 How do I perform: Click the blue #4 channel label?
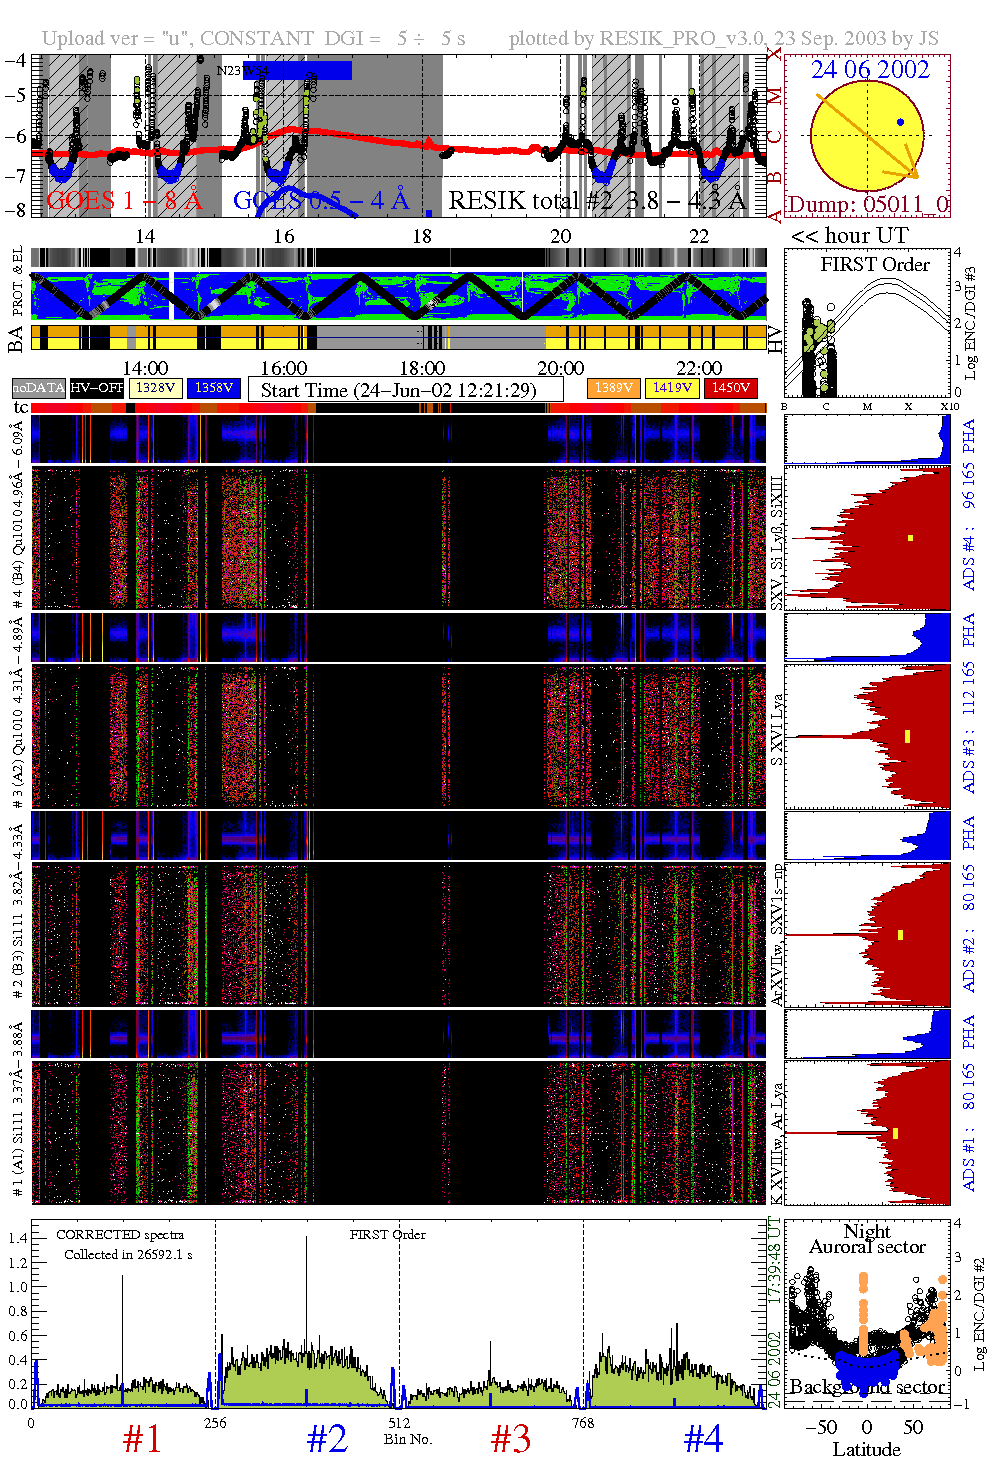(703, 1440)
